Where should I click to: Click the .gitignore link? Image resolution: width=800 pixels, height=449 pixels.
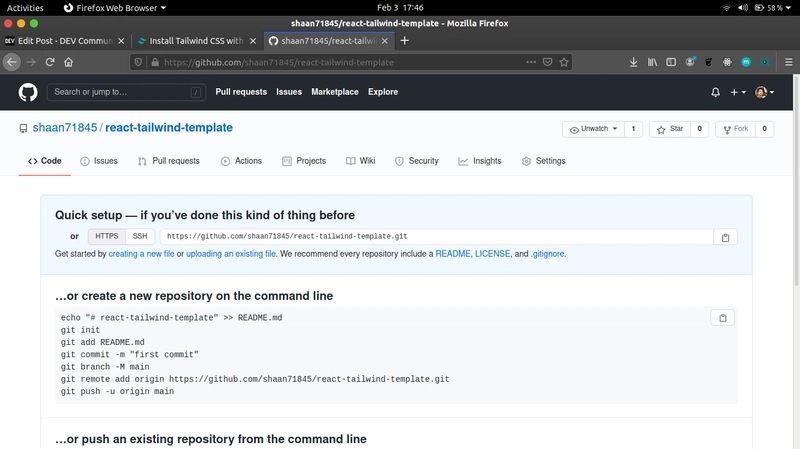(547, 254)
